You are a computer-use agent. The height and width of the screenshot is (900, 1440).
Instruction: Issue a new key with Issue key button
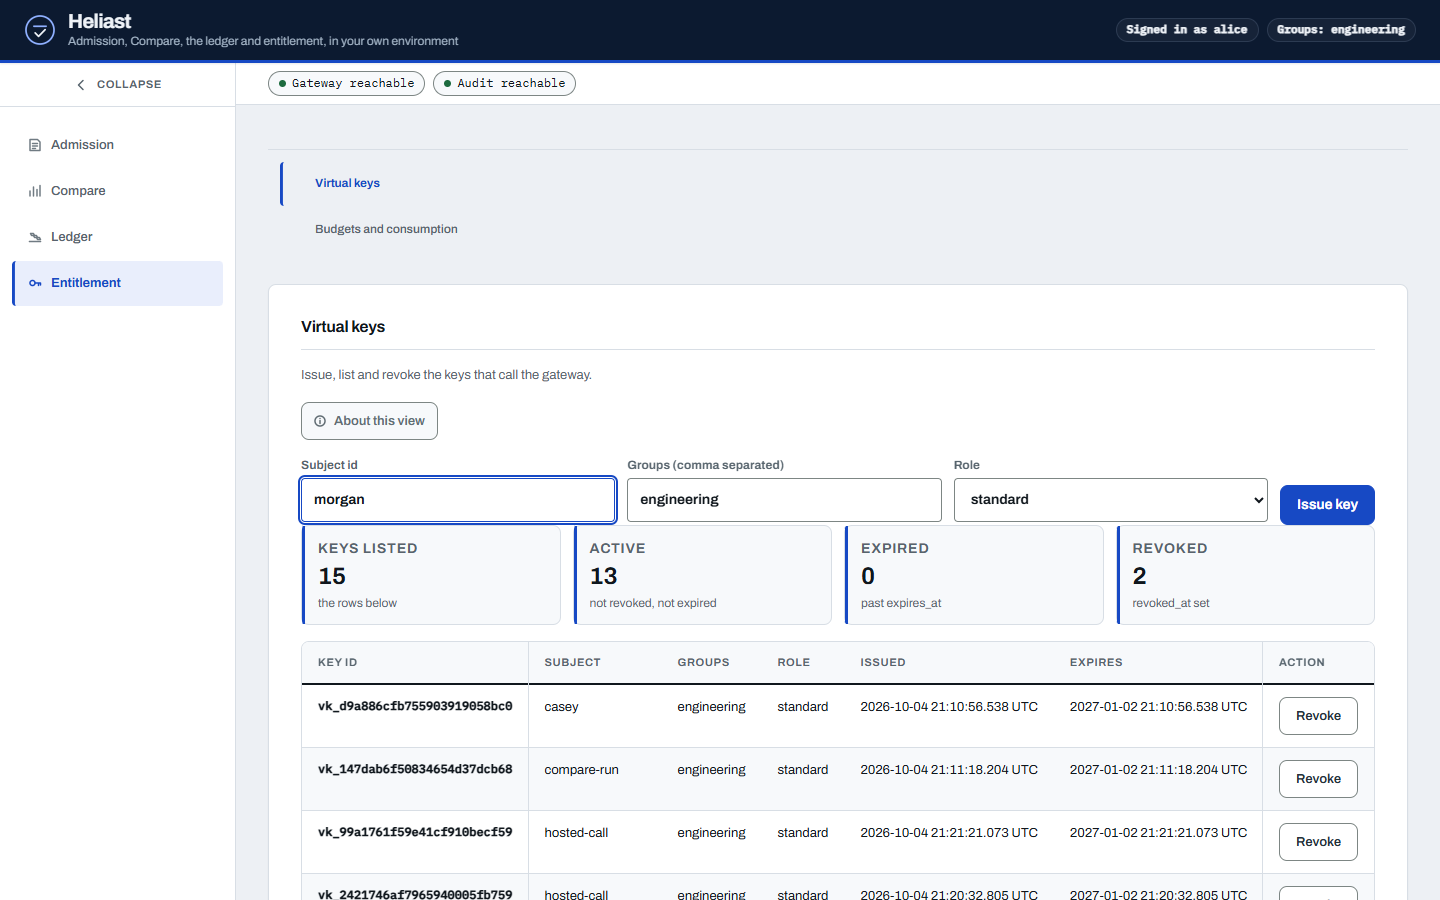tap(1327, 505)
